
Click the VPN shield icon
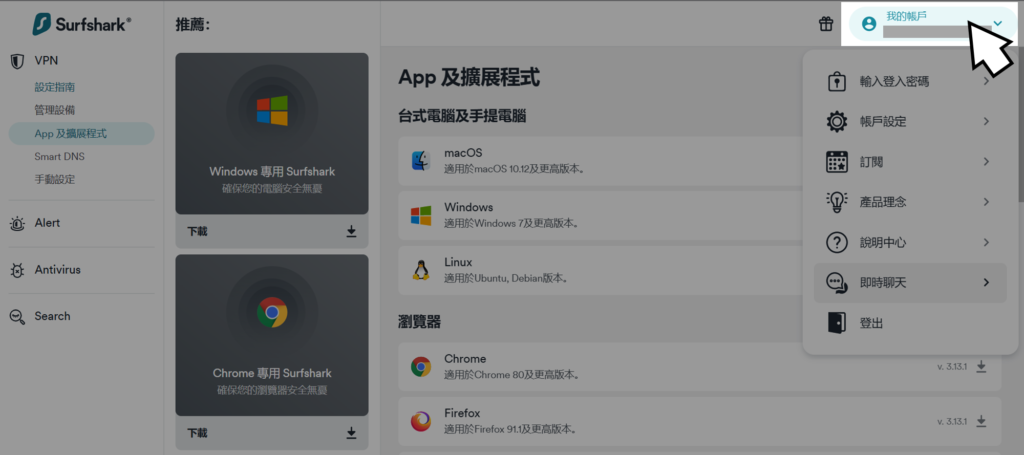click(x=18, y=61)
